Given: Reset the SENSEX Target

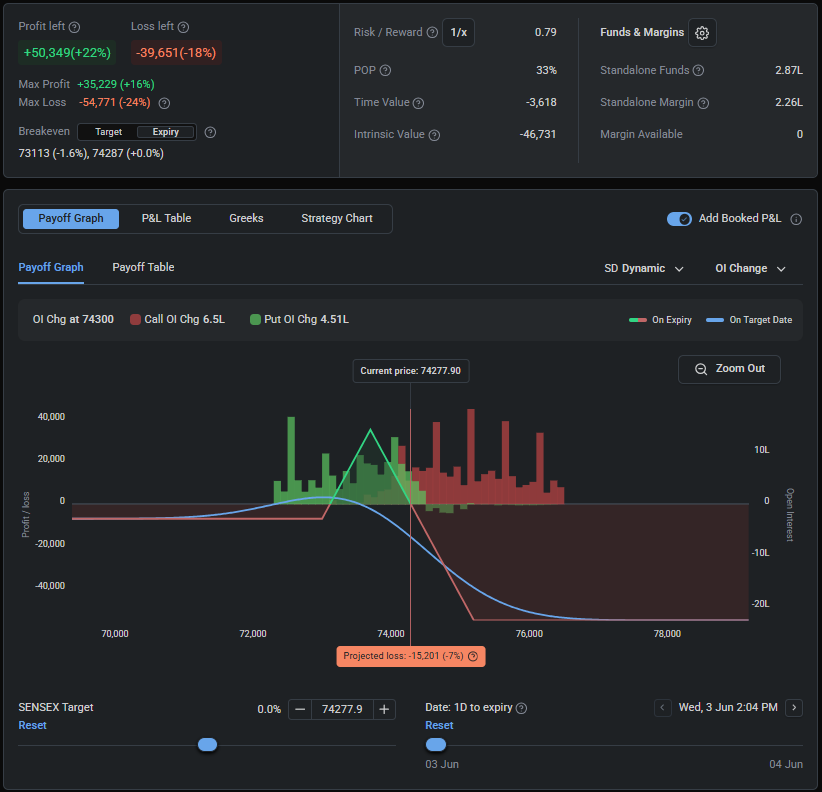Looking at the screenshot, I should (33, 725).
